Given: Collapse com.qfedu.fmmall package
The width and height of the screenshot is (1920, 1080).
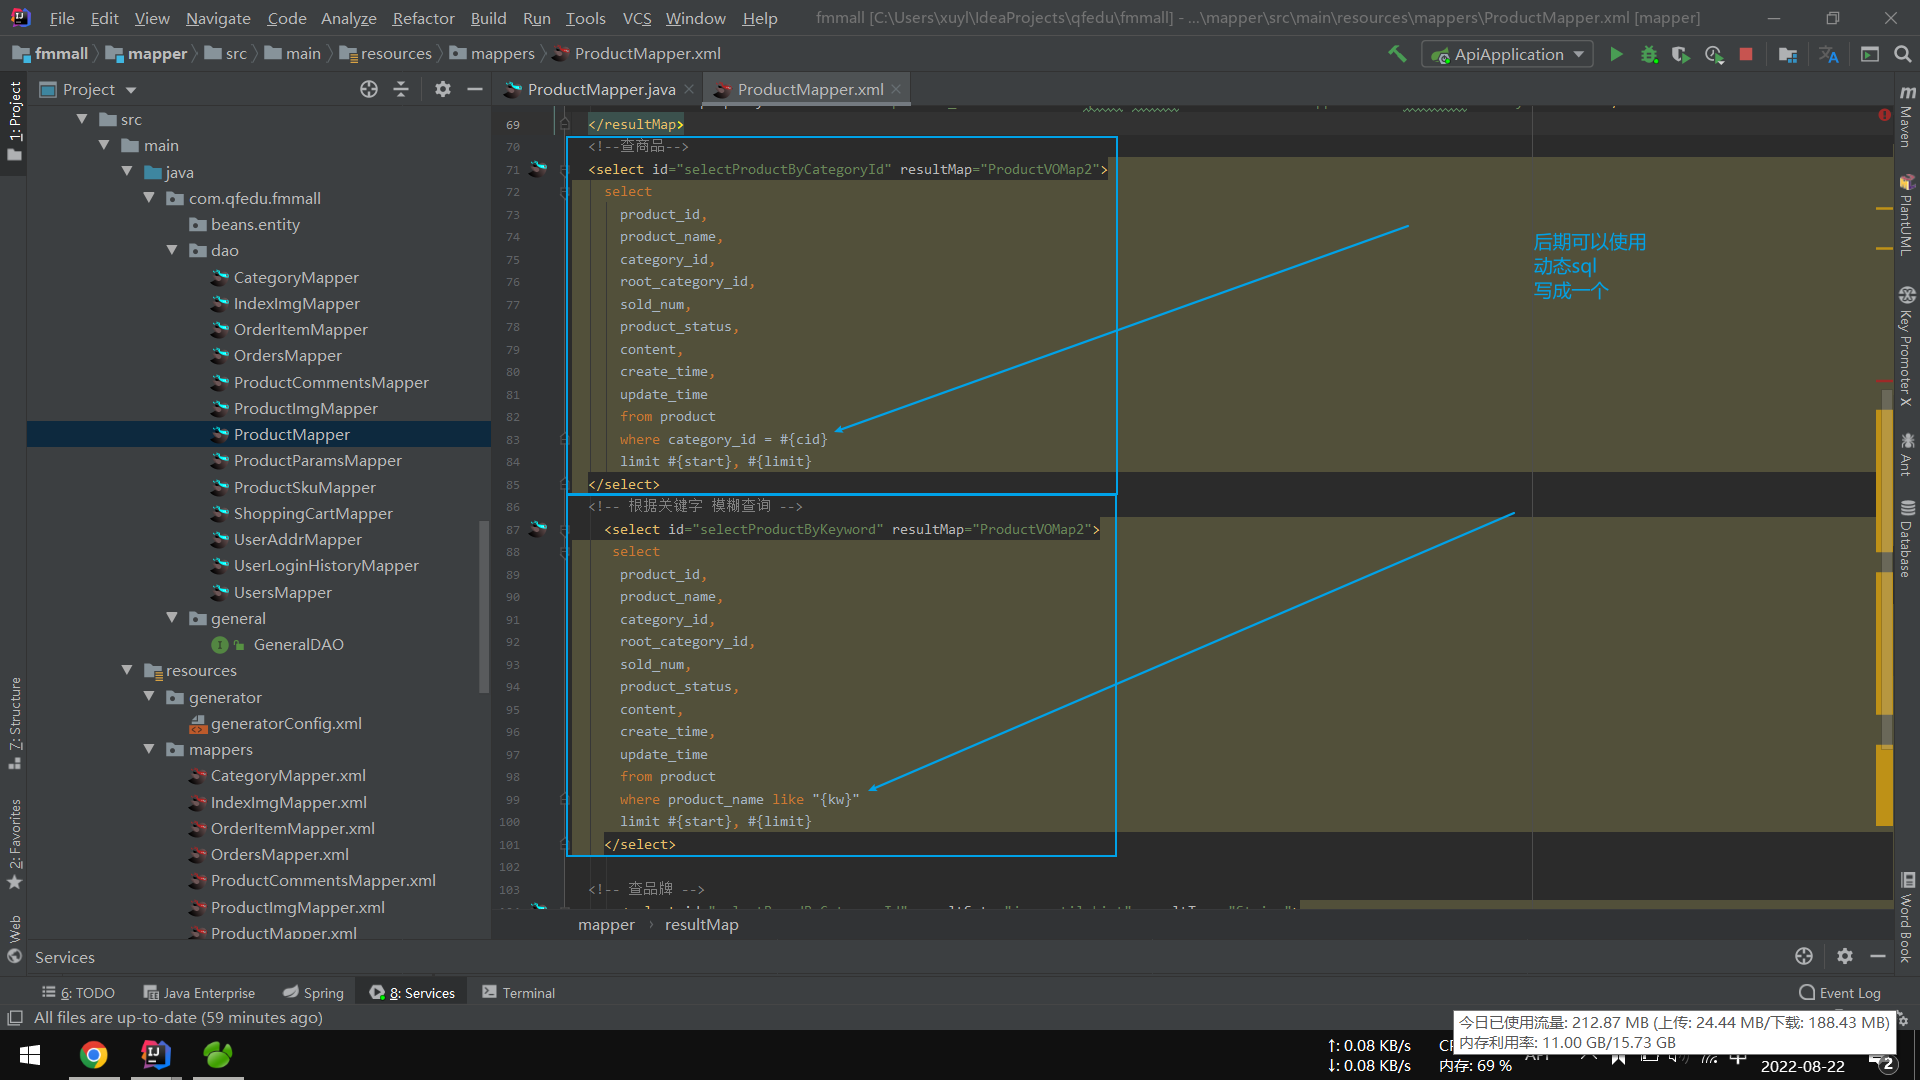Looking at the screenshot, I should click(x=149, y=198).
